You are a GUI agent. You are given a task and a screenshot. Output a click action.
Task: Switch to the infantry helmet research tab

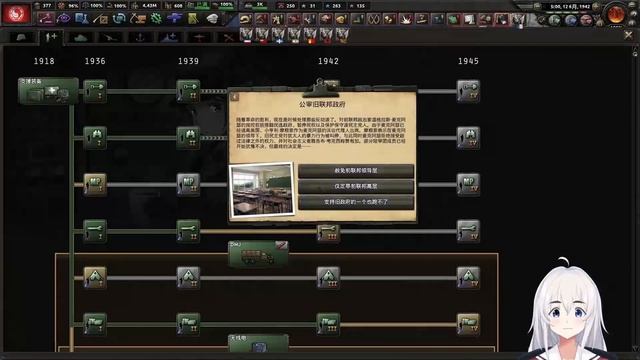click(x=21, y=37)
